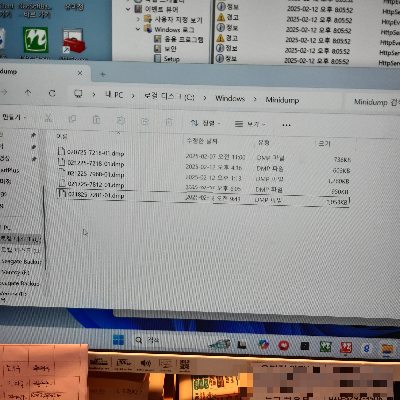Sort by 수정한 날짜 column header

tap(202, 141)
